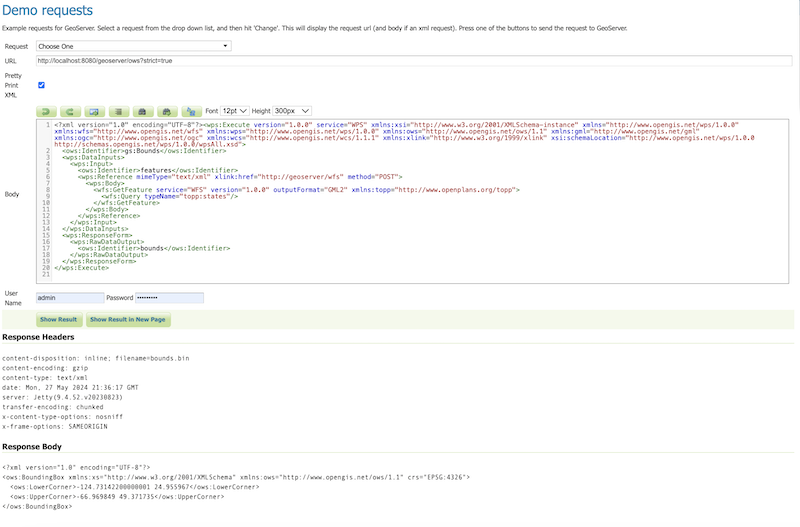800x527 pixels.
Task: Click the Go to line toolbar icon
Action: point(94,111)
